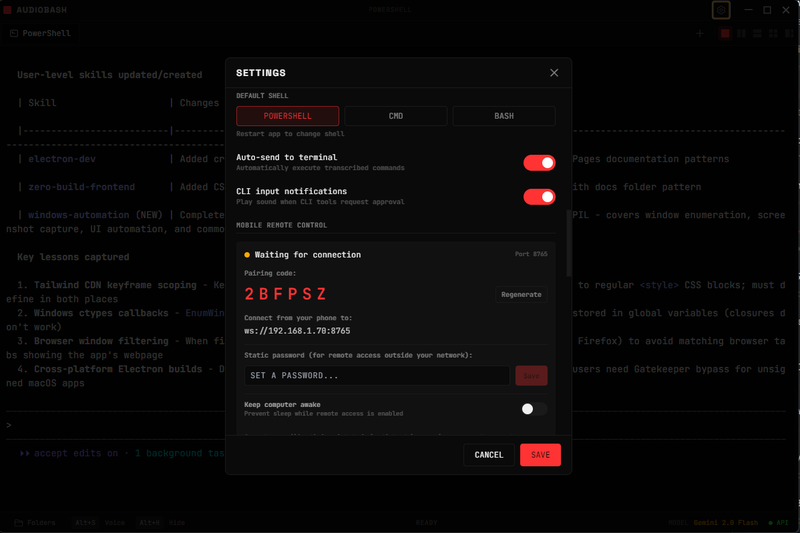Switch to the PowerShell terminal tab
This screenshot has width=800, height=533.
[40, 33]
